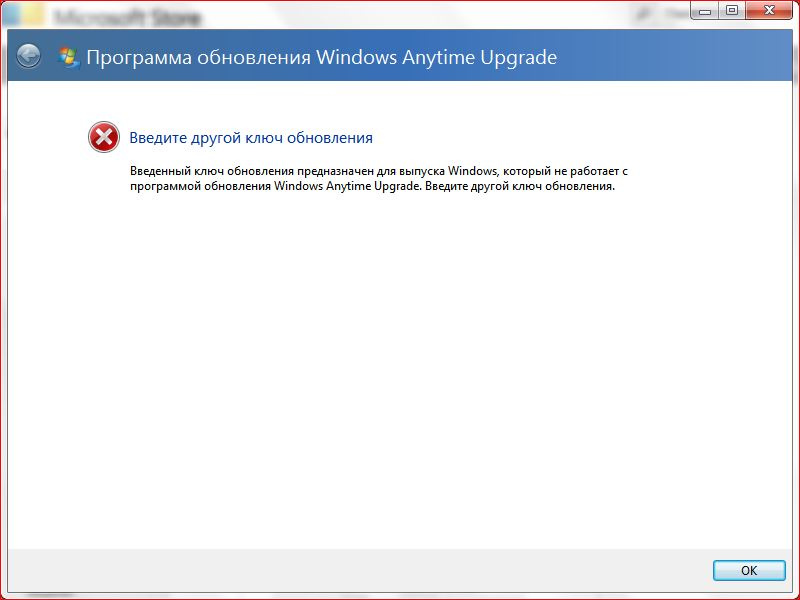Click the message starting 'Введенный ключ обновления предназначен'

click(379, 178)
